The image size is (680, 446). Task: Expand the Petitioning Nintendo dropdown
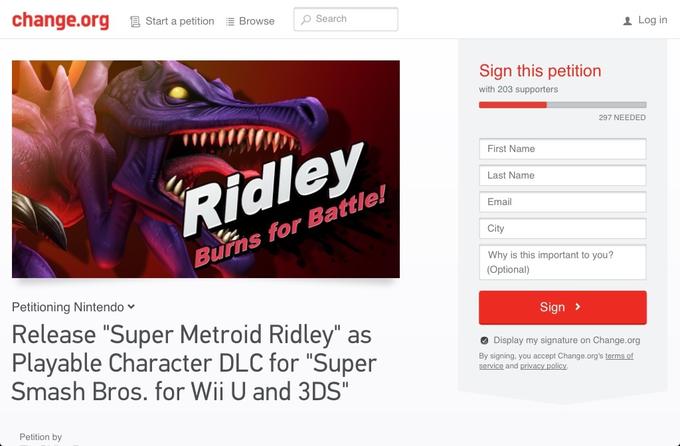(131, 307)
